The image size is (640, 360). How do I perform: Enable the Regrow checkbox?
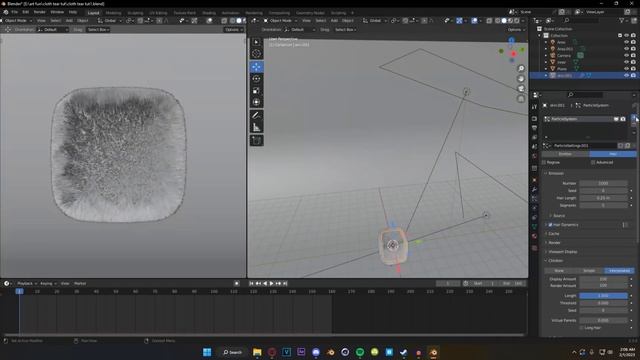[x=544, y=162]
